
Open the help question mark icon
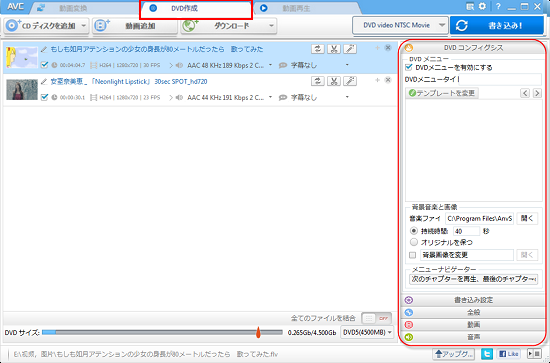point(498,6)
